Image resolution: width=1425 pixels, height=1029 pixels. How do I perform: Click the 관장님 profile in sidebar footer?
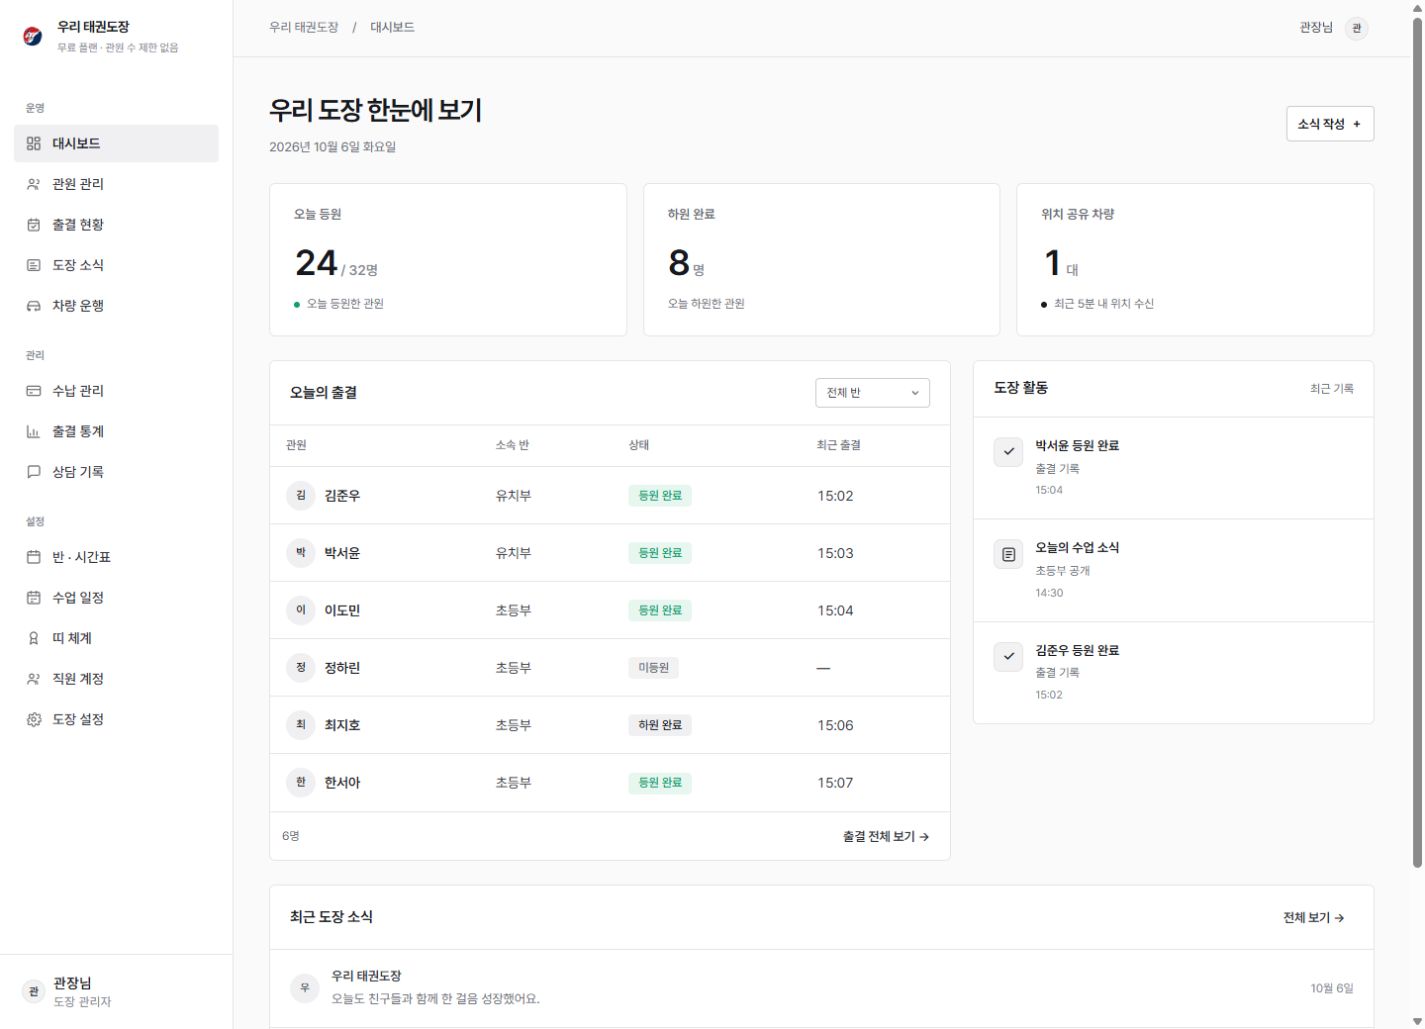click(x=116, y=992)
